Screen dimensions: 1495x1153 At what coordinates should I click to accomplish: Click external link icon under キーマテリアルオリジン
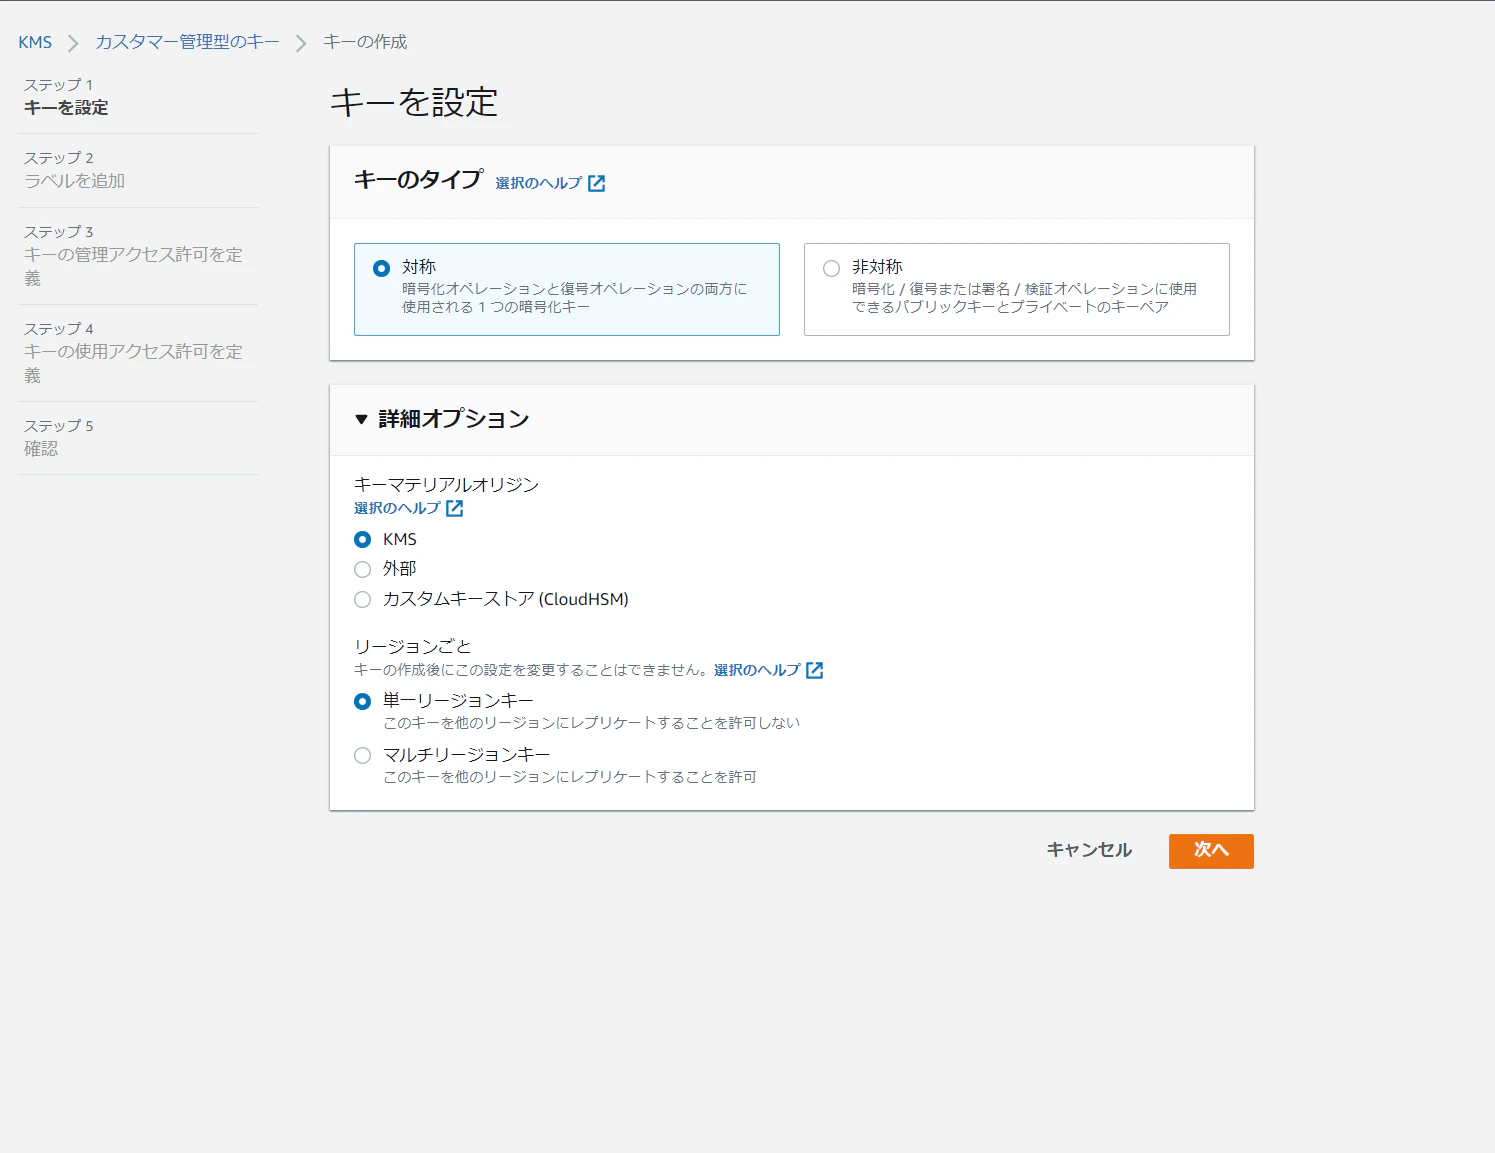coord(455,508)
